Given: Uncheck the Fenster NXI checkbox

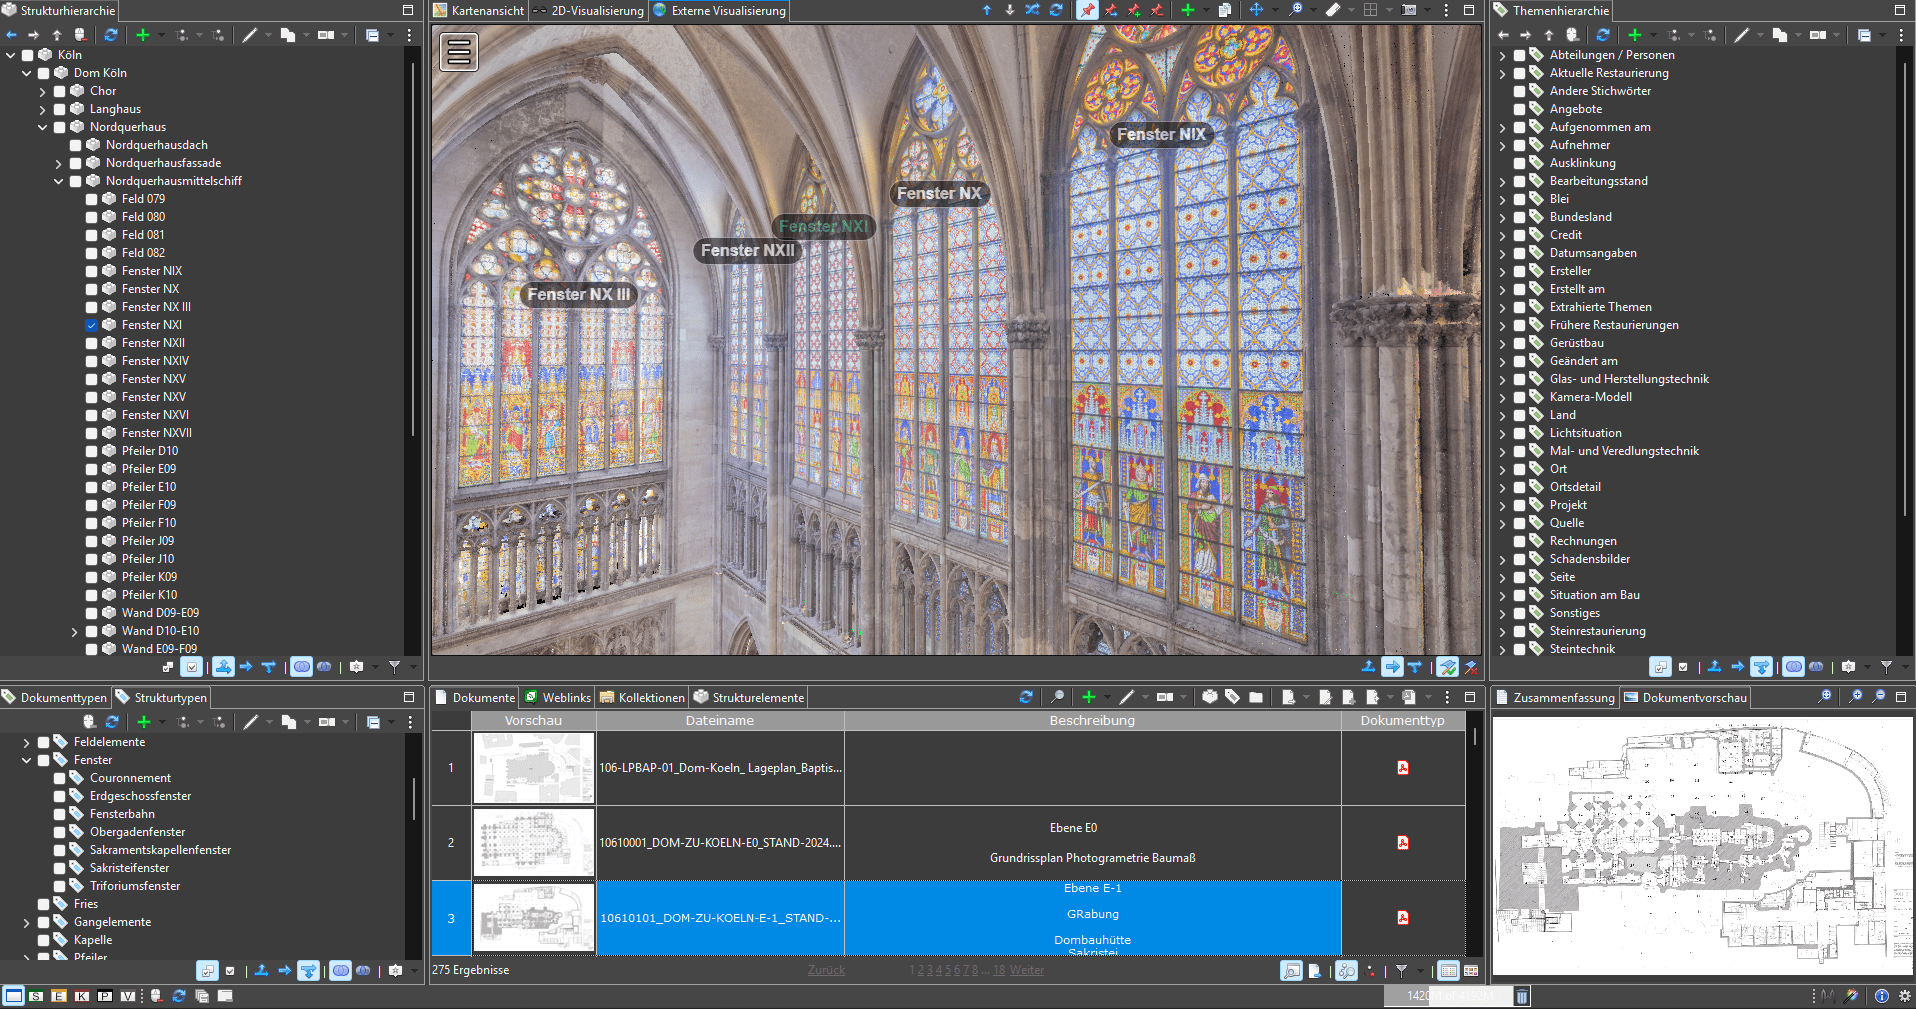Looking at the screenshot, I should [x=92, y=325].
